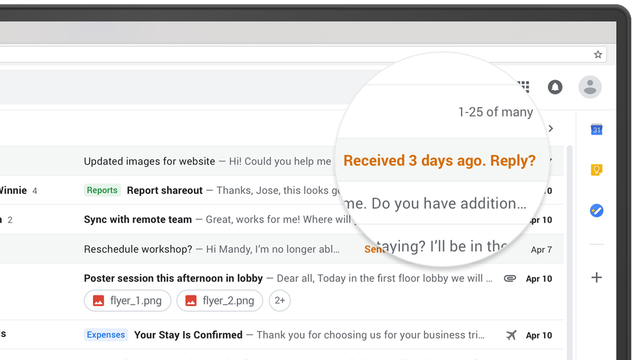The width and height of the screenshot is (640, 360).
Task: Click the airplane travel icon
Action: coord(511,335)
